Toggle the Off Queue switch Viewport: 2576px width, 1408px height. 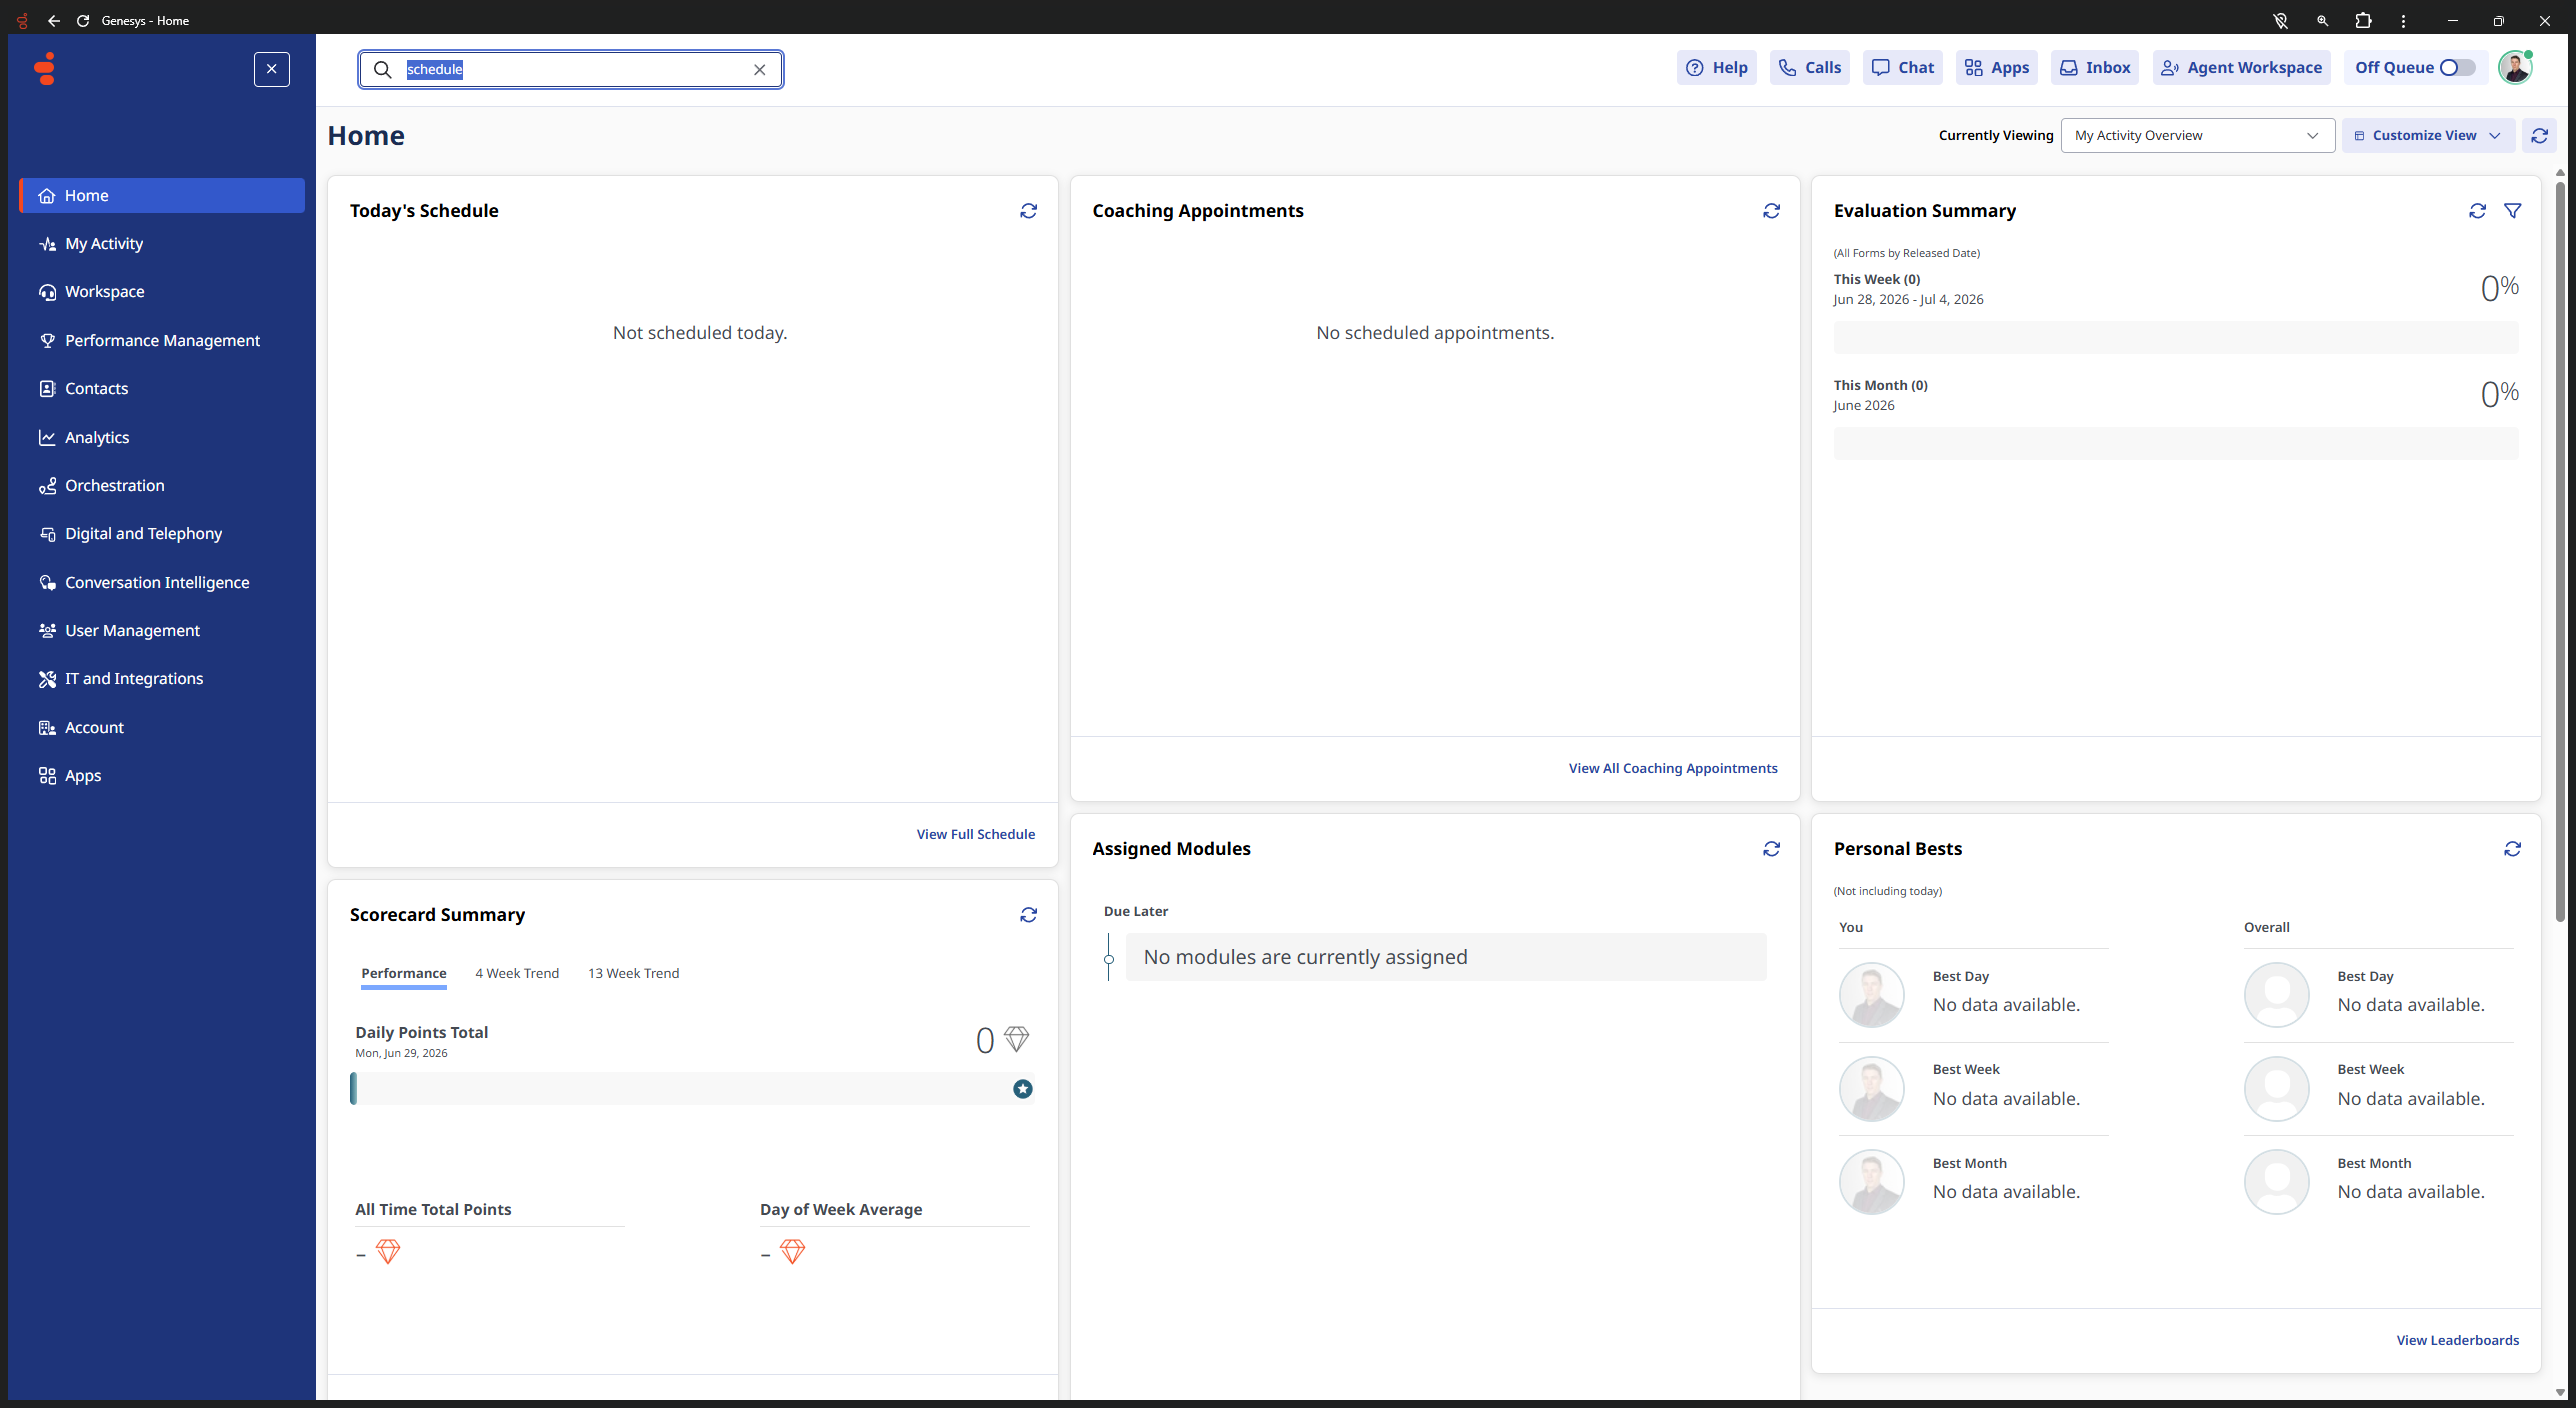[x=2457, y=68]
